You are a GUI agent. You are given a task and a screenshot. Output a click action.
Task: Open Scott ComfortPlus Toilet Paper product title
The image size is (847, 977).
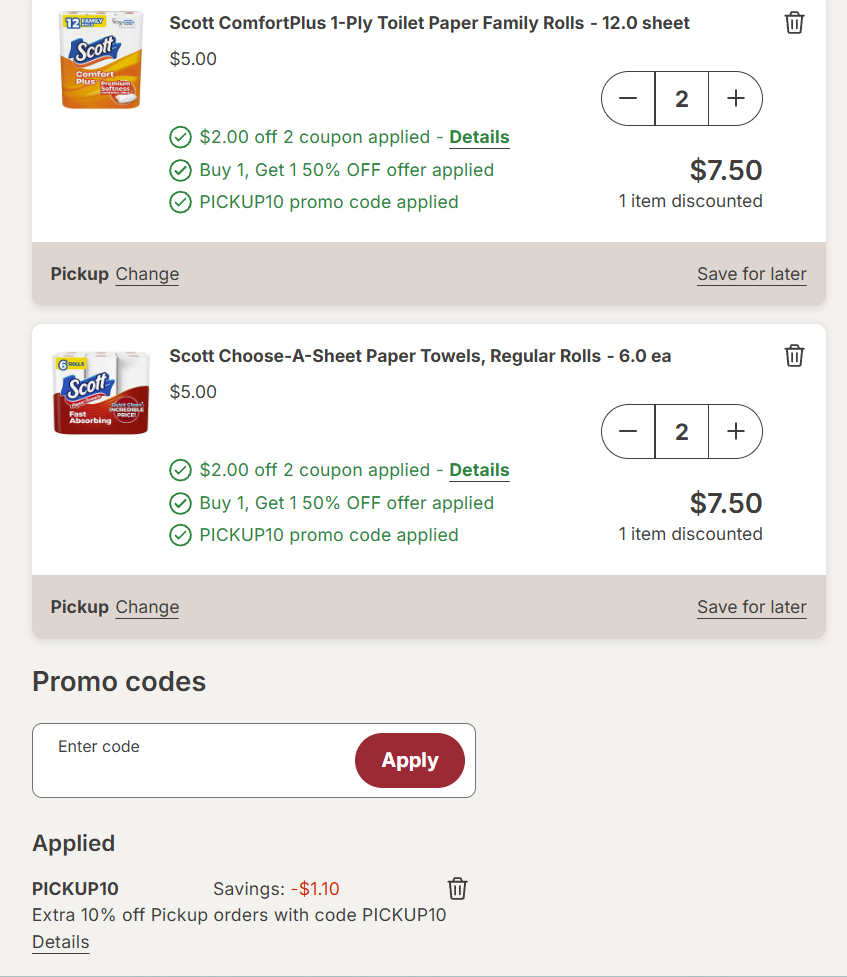tap(429, 23)
